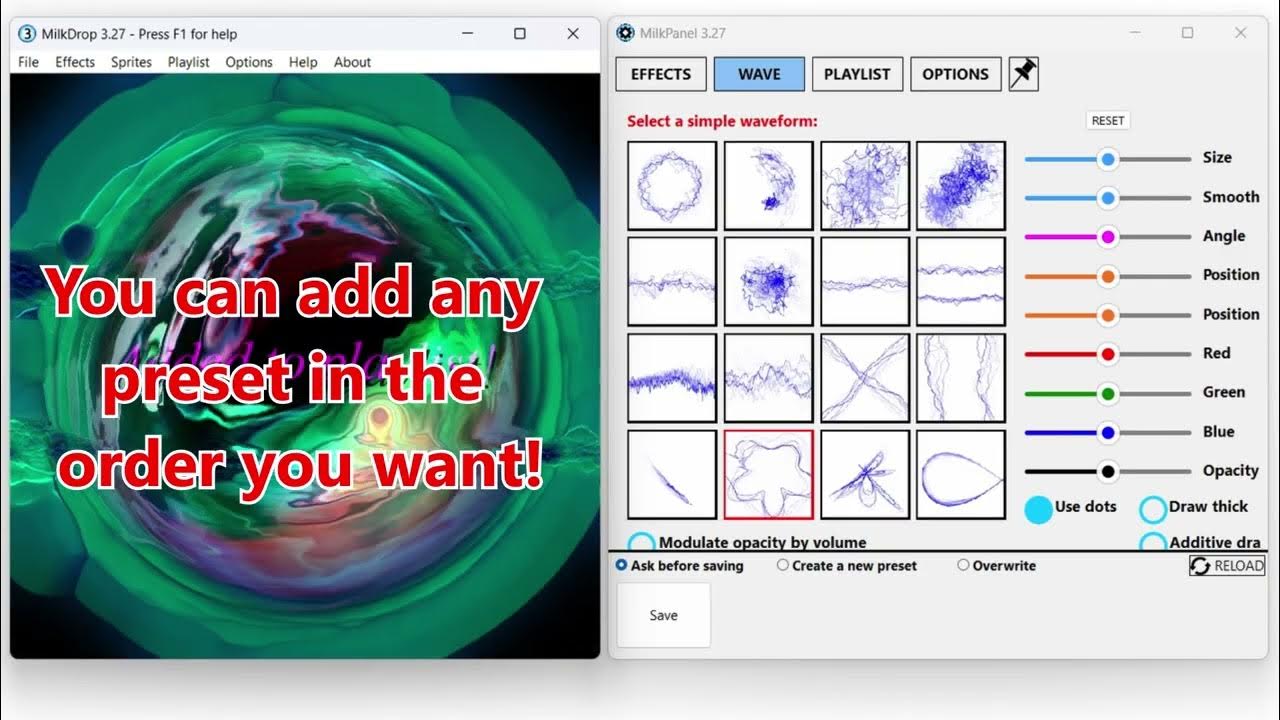The image size is (1280, 720).
Task: Click the Save button
Action: point(664,615)
